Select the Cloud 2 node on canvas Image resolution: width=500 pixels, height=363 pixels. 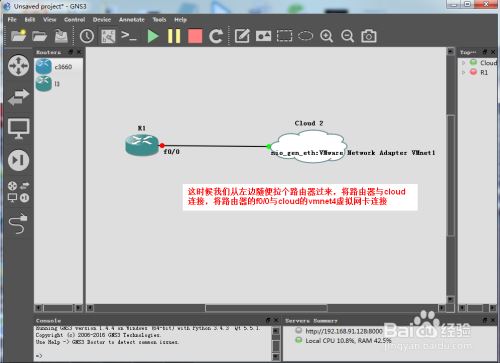(308, 147)
